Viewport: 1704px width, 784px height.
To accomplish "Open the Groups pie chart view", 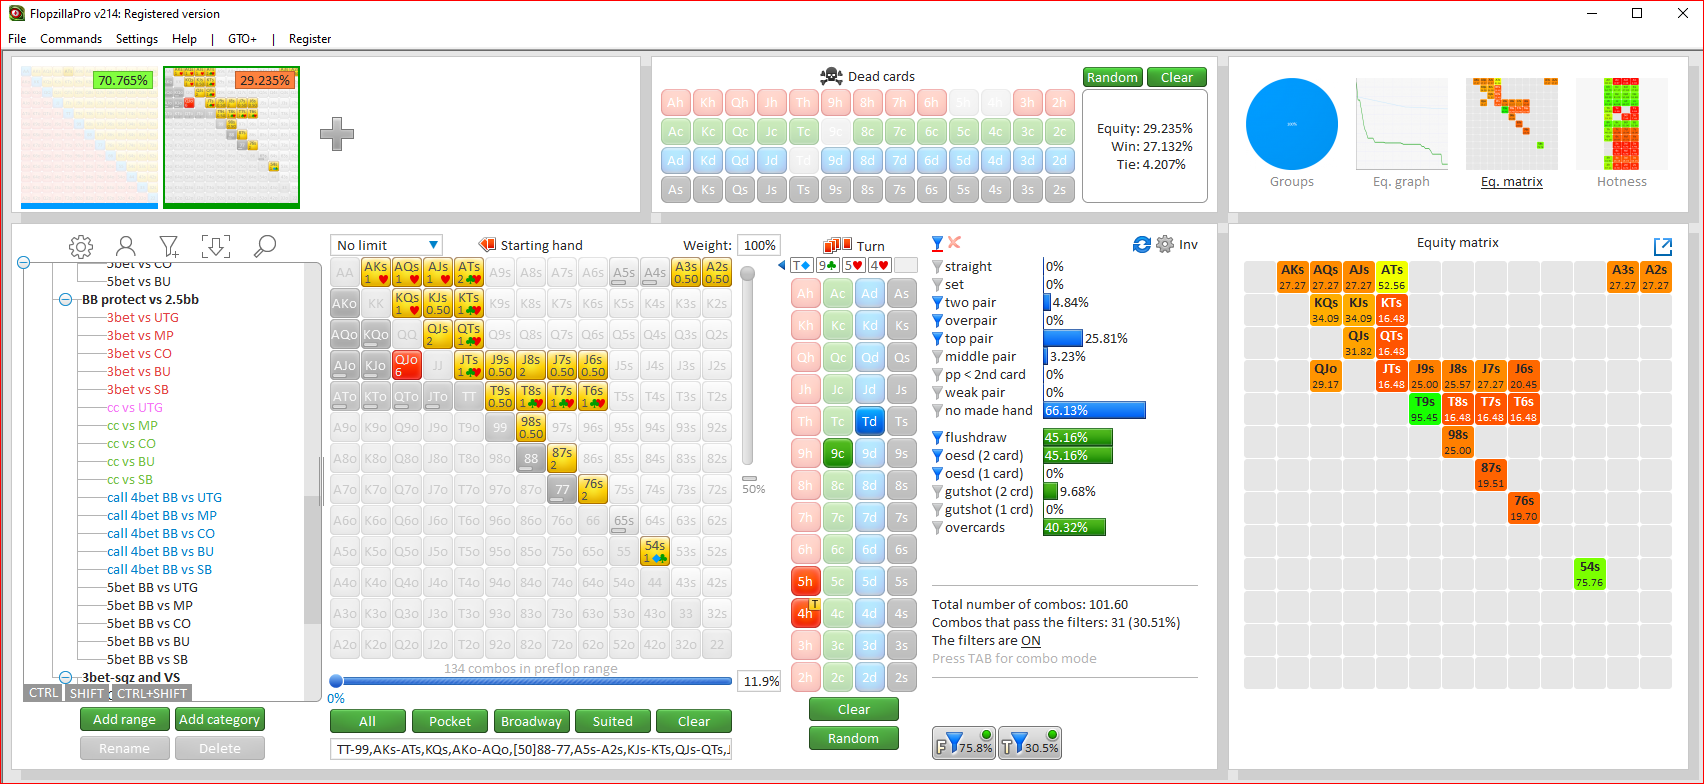I will coord(1292,124).
